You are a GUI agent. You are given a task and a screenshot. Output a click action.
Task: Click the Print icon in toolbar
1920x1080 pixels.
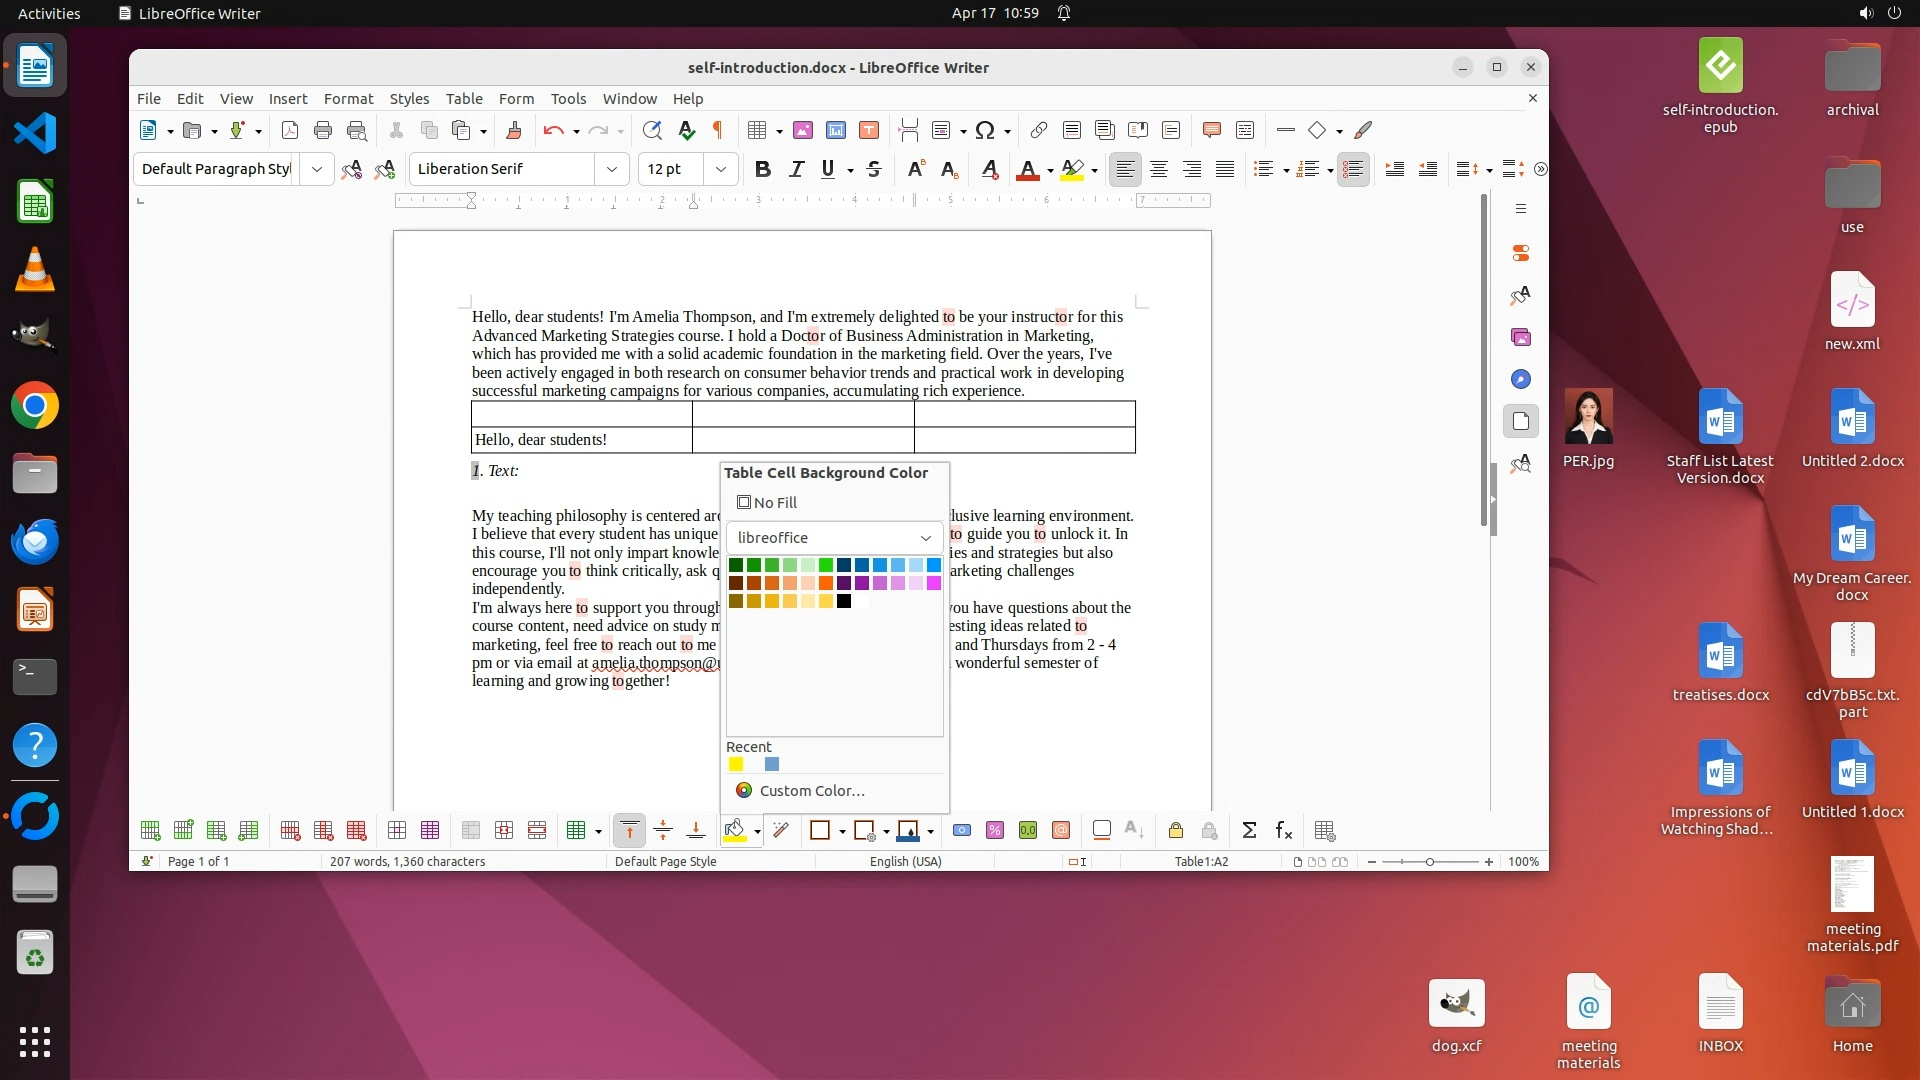coord(322,130)
